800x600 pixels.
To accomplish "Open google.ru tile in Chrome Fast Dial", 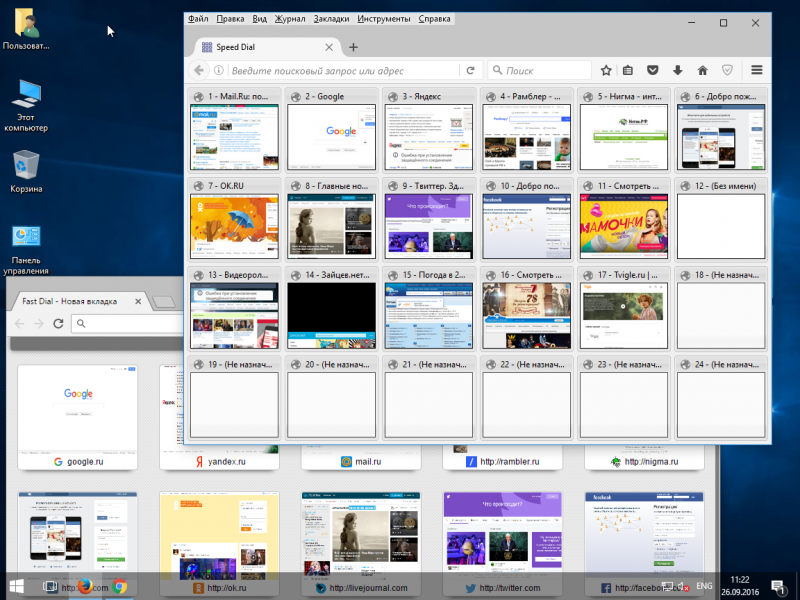I will pyautogui.click(x=78, y=417).
